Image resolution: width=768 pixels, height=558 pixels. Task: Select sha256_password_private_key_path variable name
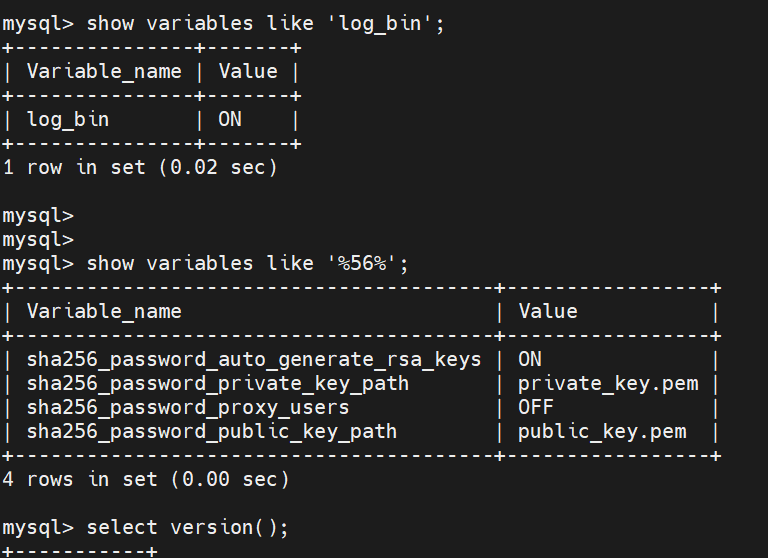tap(218, 383)
